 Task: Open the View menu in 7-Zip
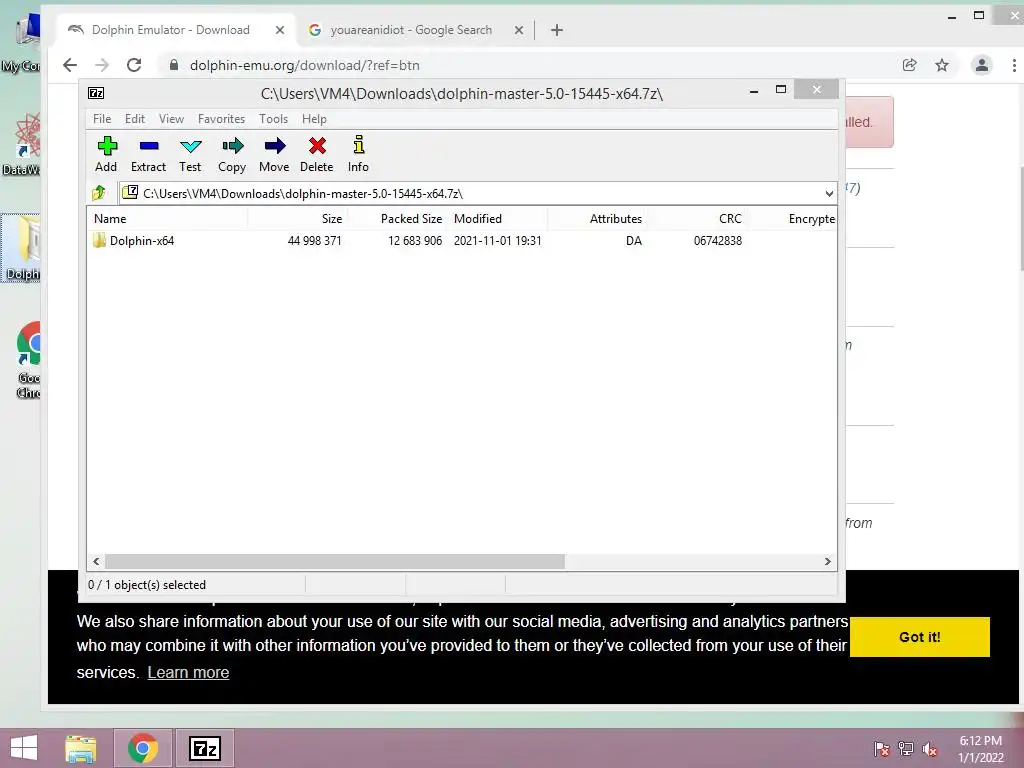click(x=171, y=119)
